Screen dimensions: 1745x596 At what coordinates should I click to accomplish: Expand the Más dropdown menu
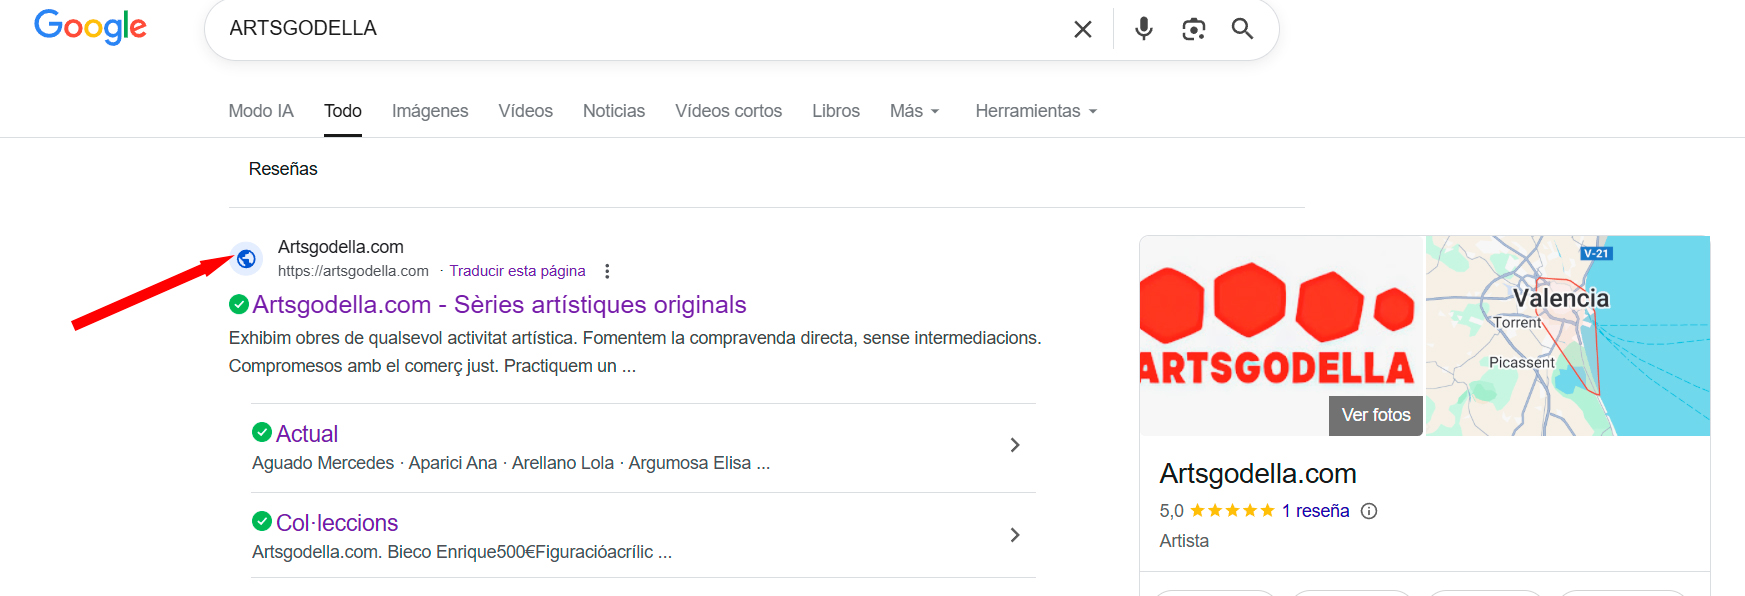(x=914, y=111)
